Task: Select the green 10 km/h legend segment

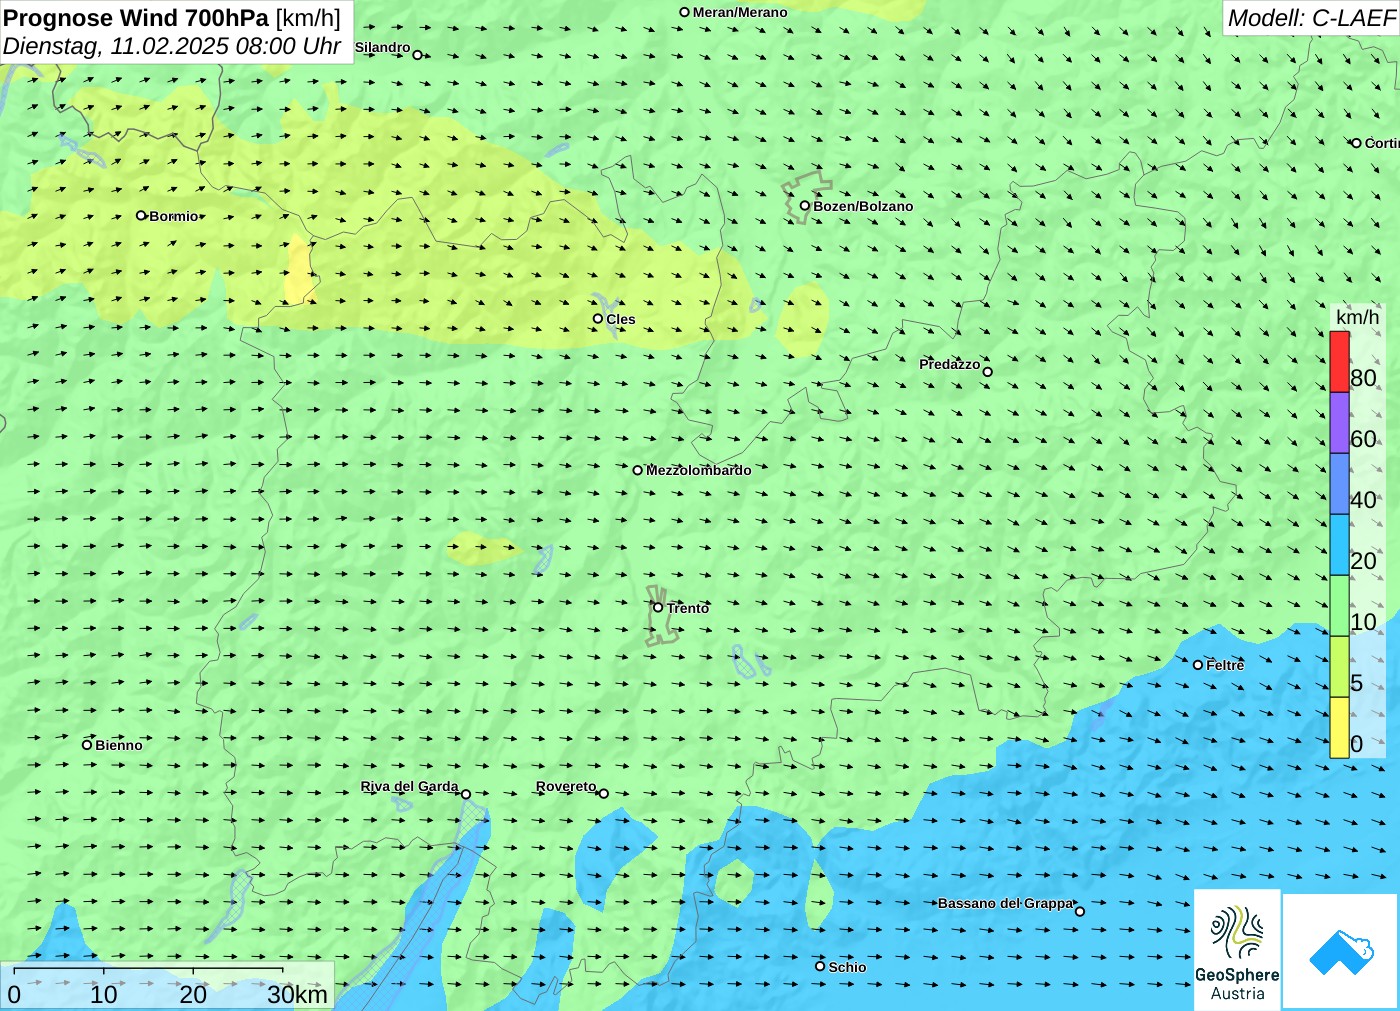Action: [x=1339, y=606]
